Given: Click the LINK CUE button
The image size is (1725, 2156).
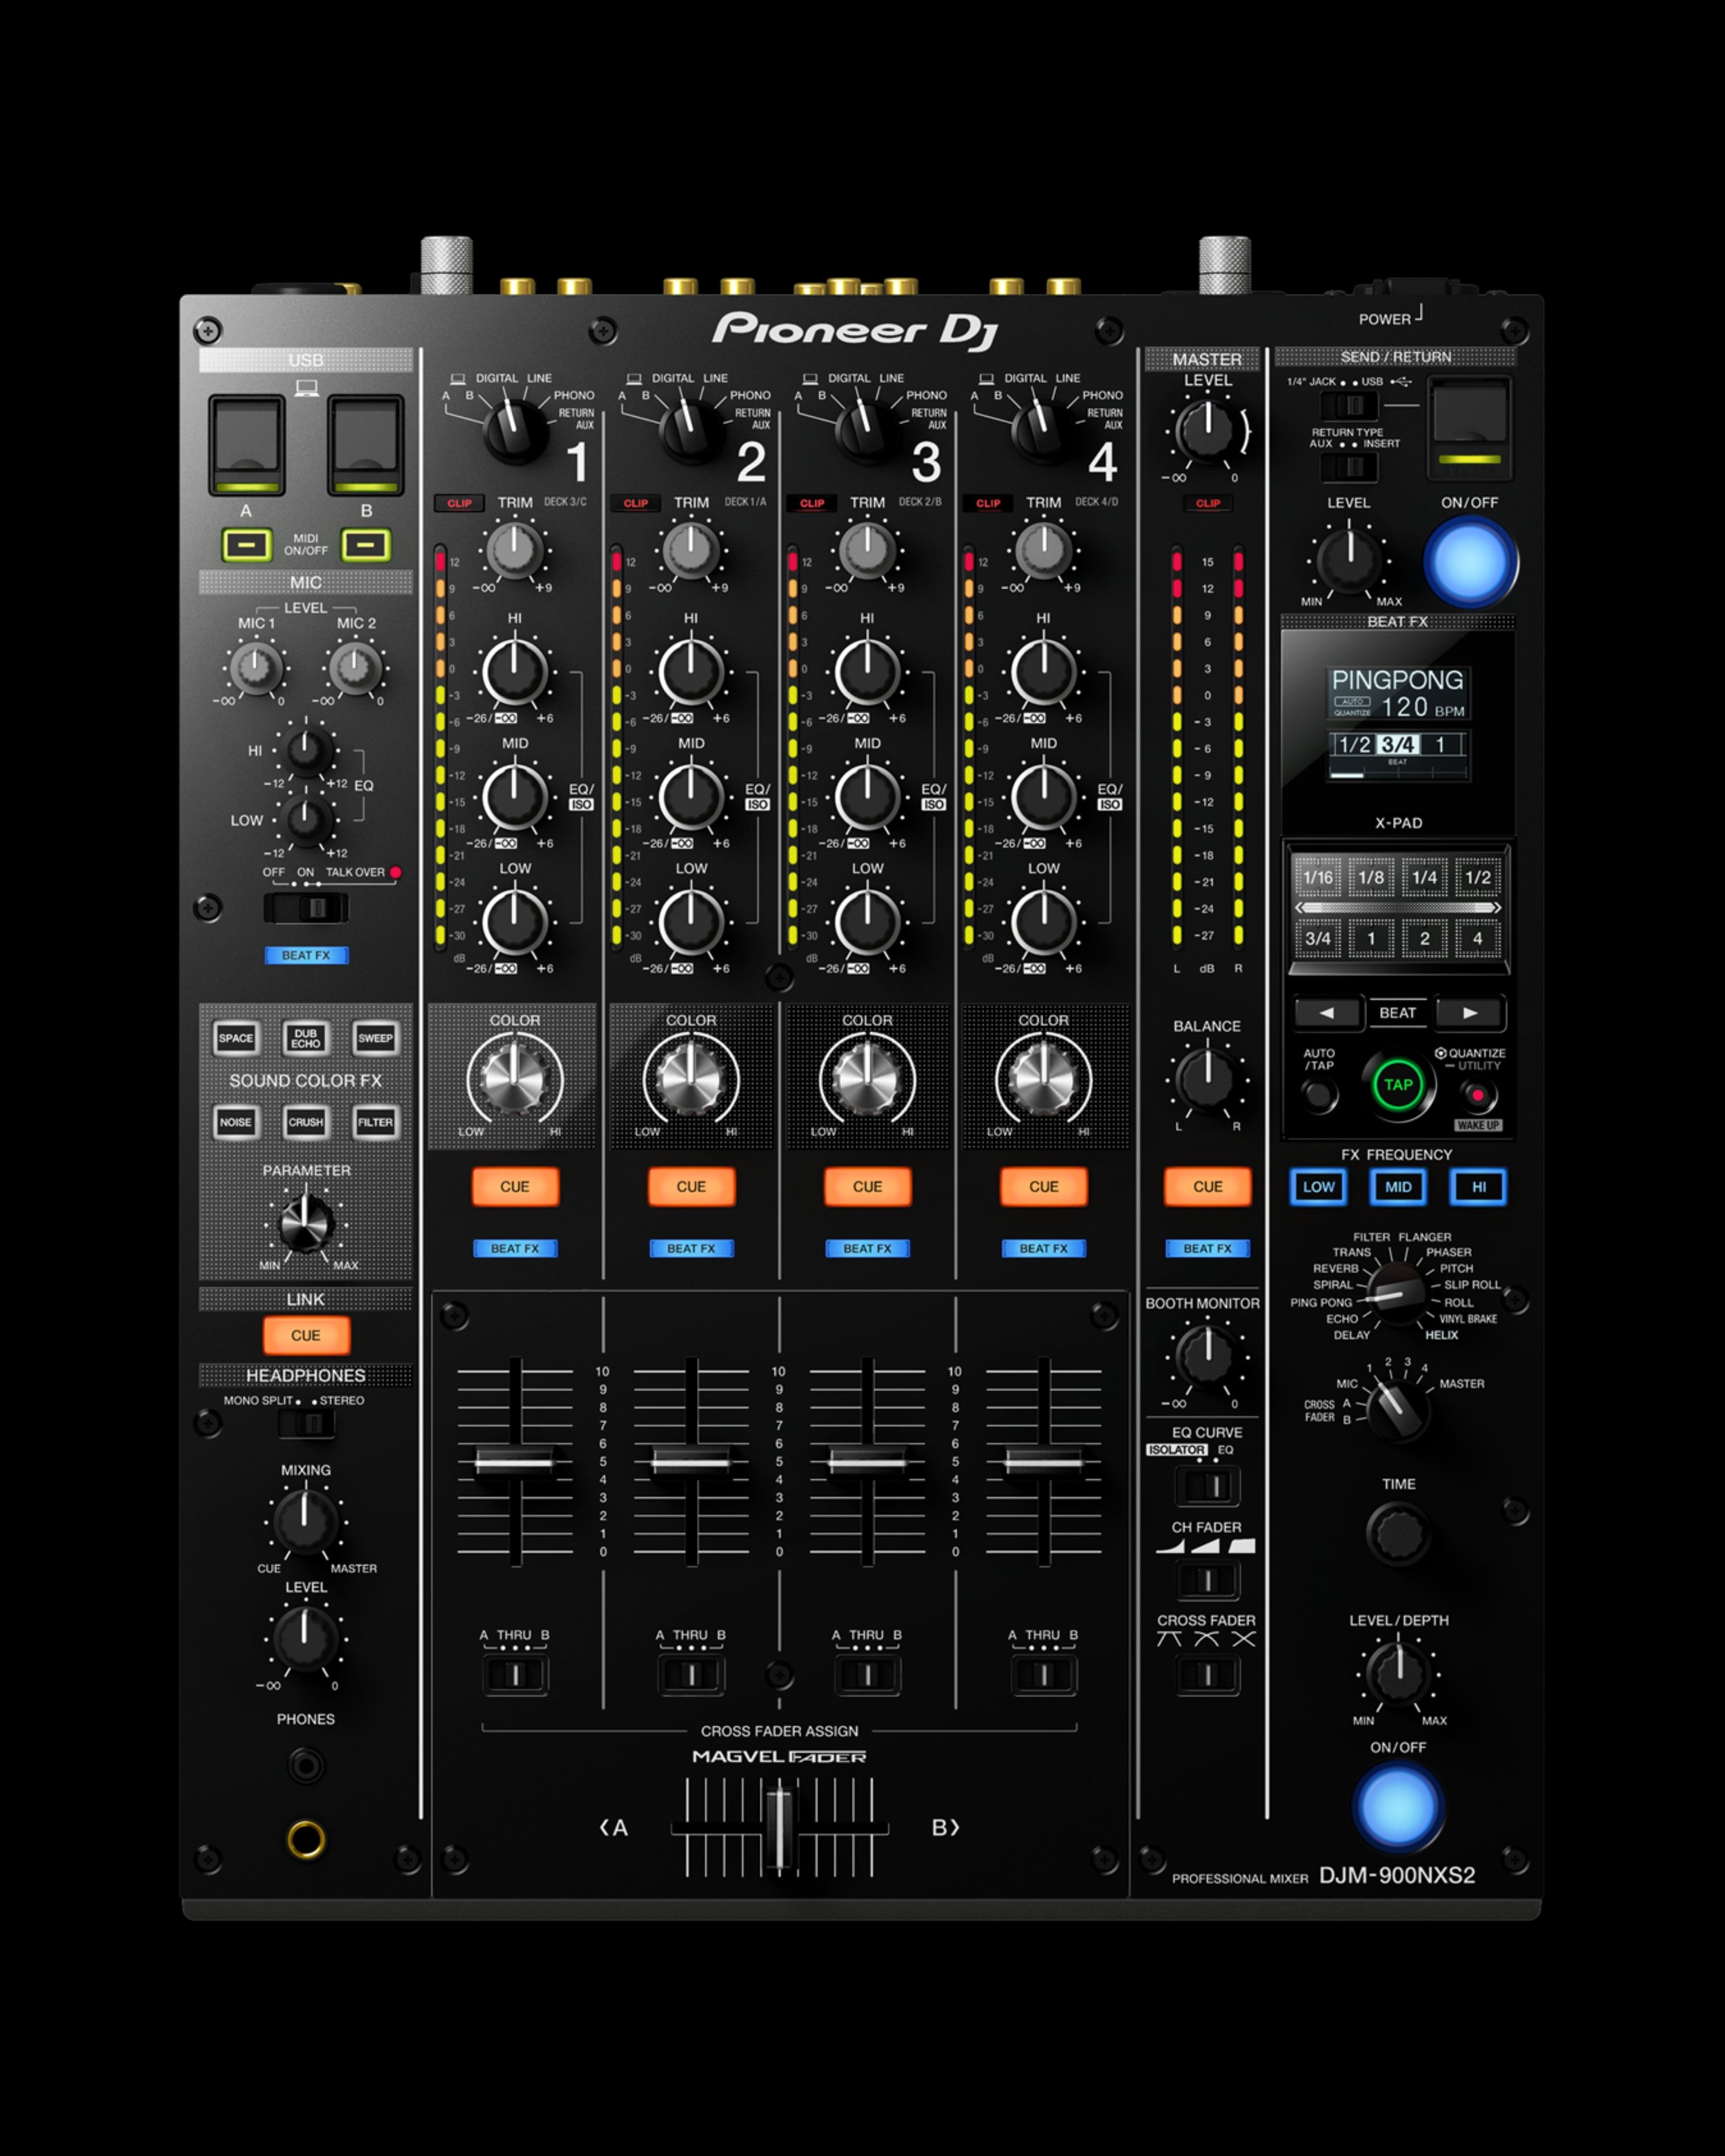Looking at the screenshot, I should coord(306,1335).
